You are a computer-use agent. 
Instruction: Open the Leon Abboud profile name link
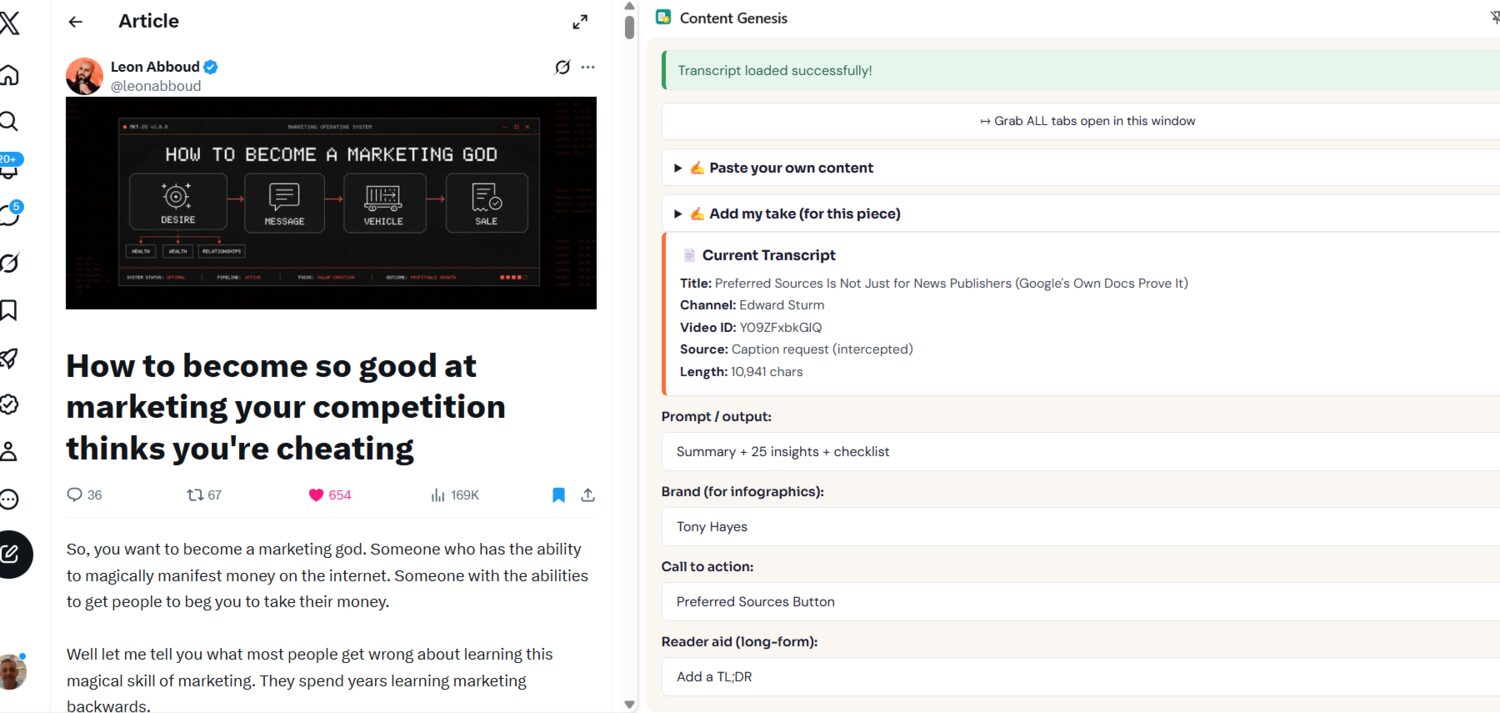coord(155,67)
